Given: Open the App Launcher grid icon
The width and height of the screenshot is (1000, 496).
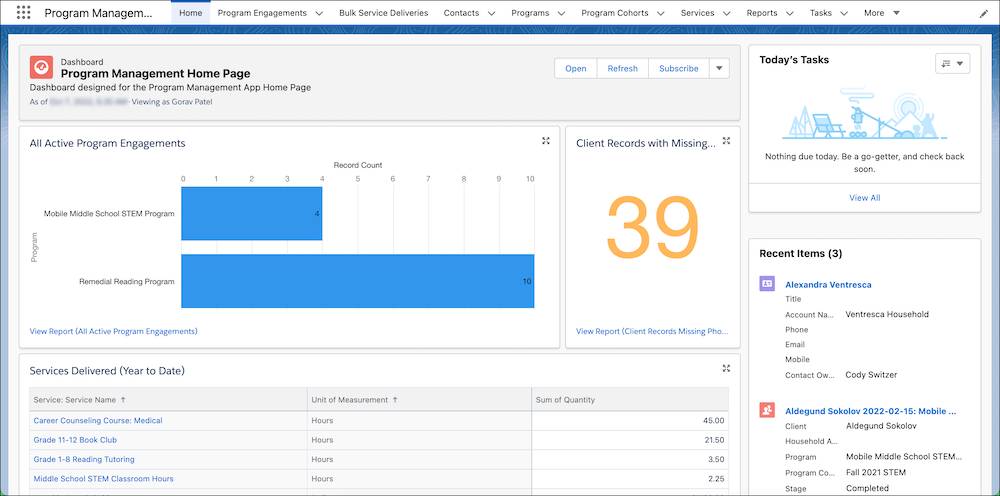Looking at the screenshot, I should (23, 13).
